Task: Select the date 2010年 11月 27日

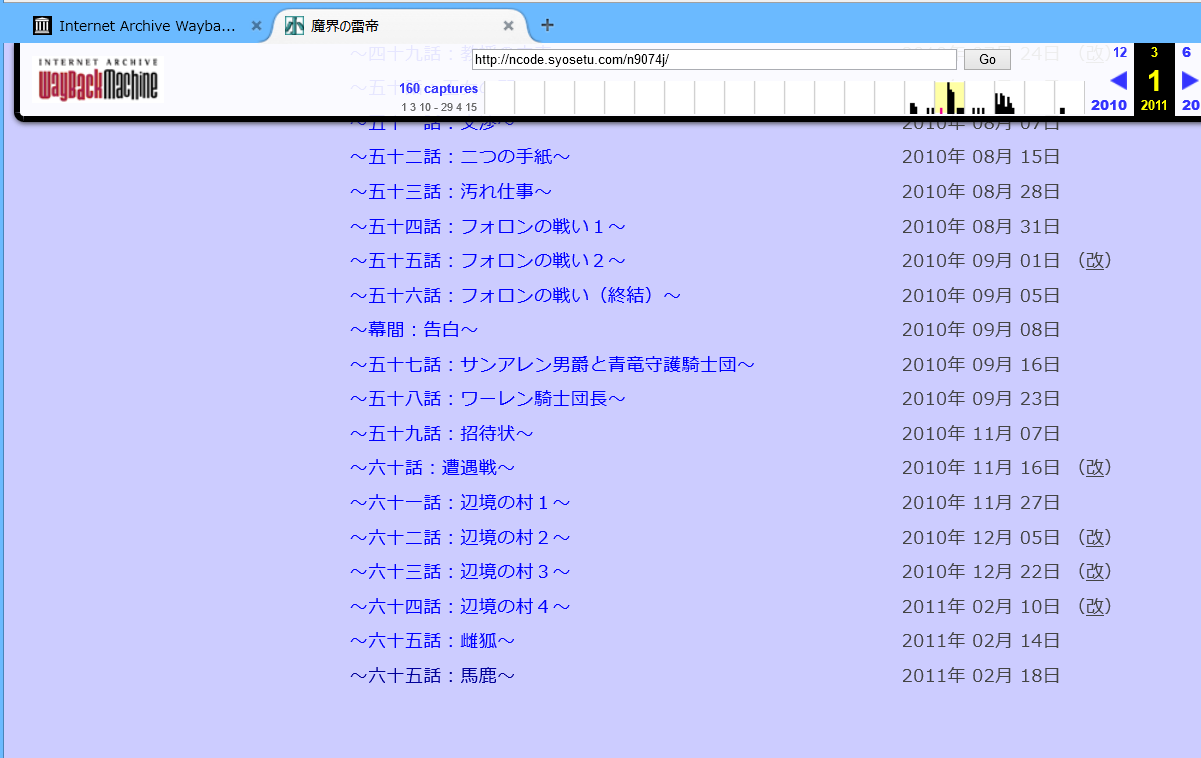Action: [981, 503]
